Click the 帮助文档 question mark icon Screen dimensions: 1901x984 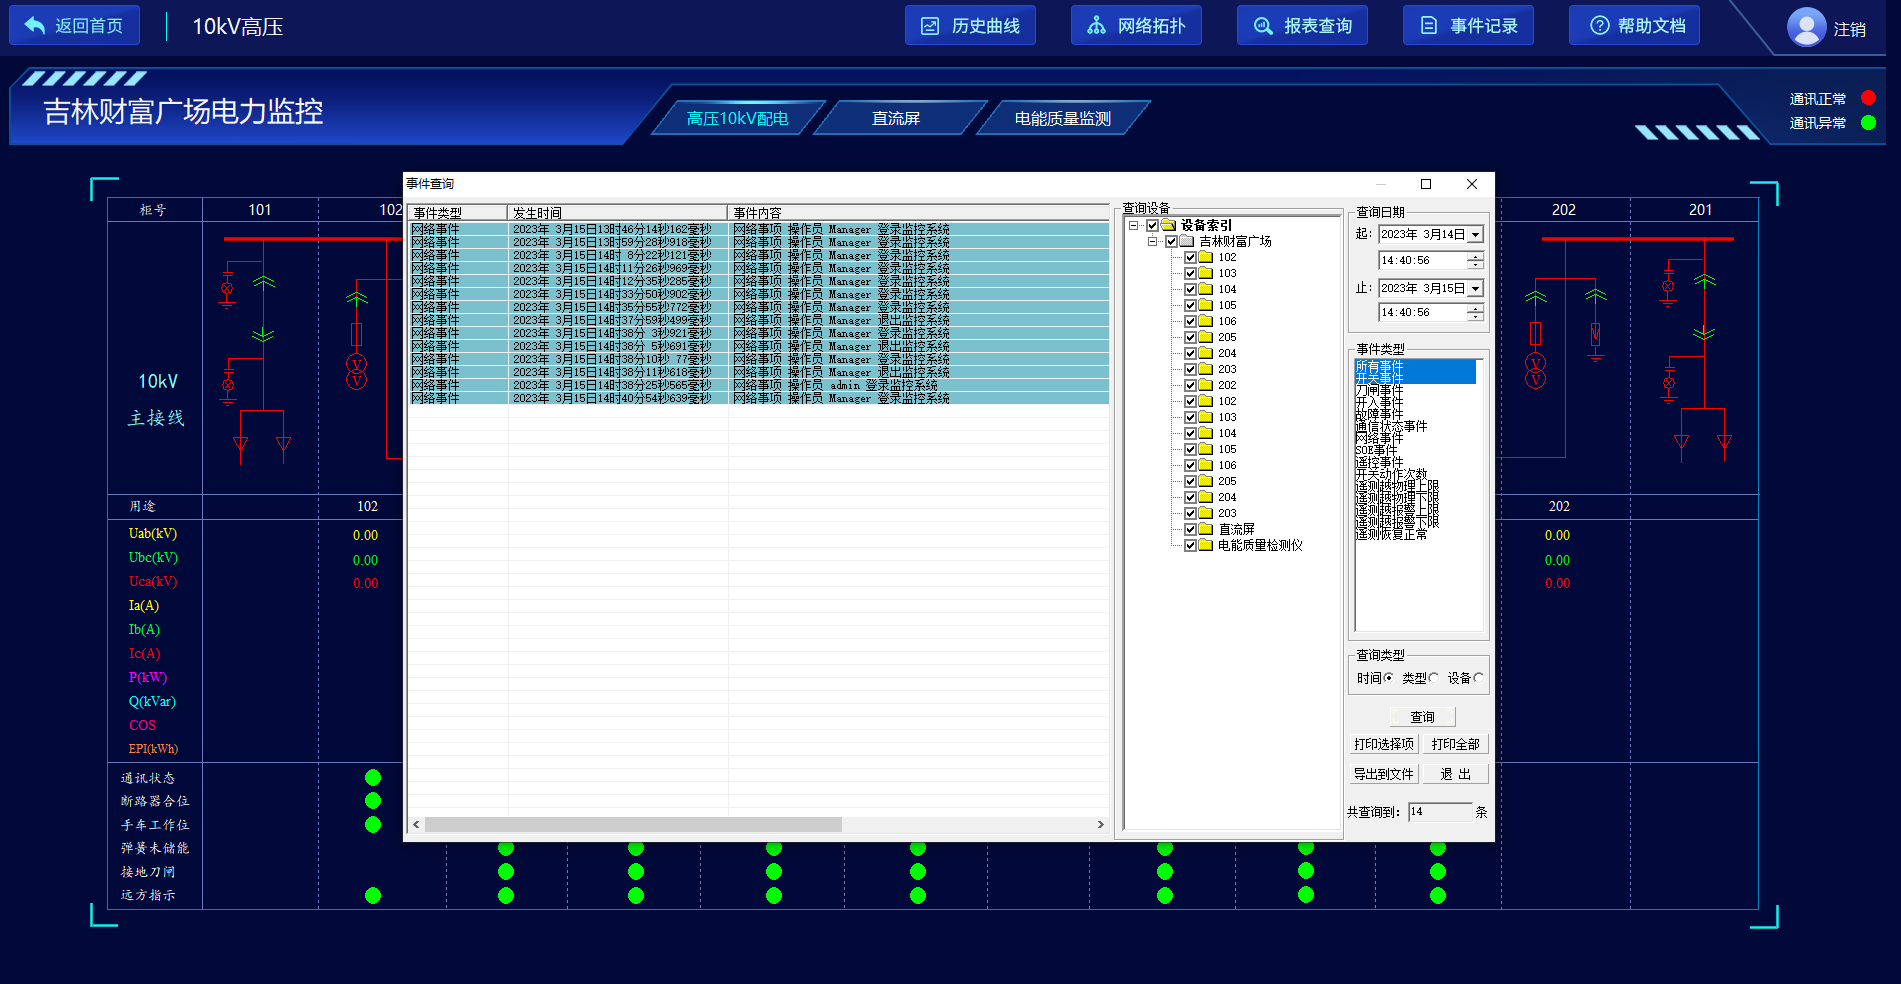1600,26
